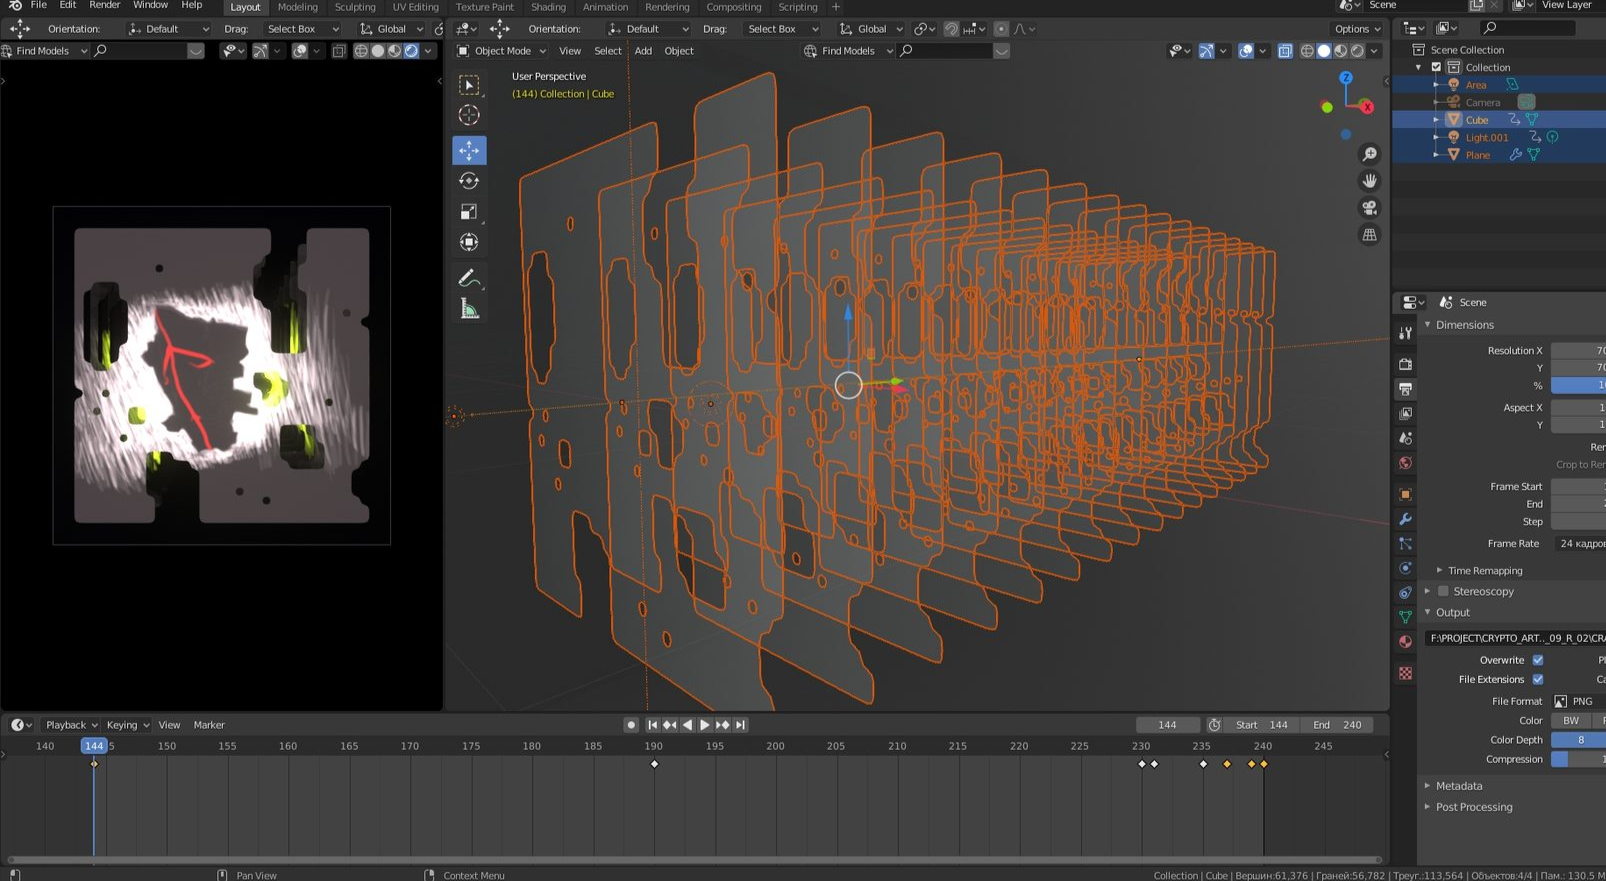
Task: Click the zoom magnifier viewport icon
Action: point(1369,154)
